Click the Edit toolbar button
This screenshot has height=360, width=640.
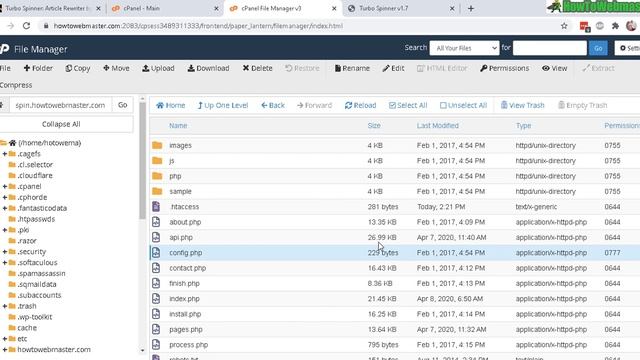(x=393, y=68)
